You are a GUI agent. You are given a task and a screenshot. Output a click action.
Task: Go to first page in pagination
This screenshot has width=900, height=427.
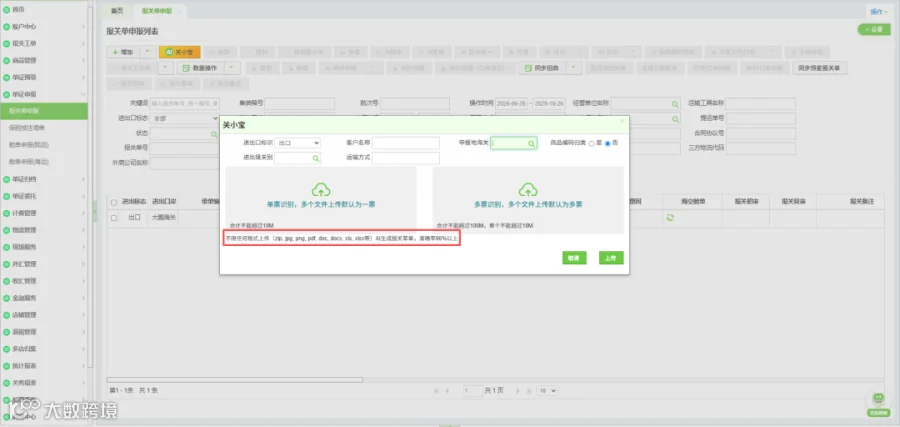[x=437, y=390]
